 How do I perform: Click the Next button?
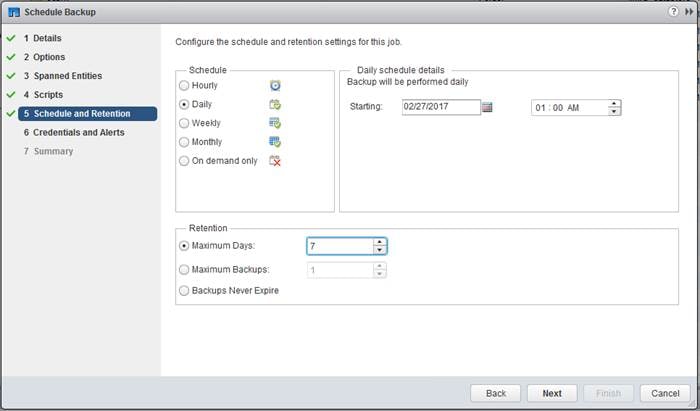click(552, 393)
